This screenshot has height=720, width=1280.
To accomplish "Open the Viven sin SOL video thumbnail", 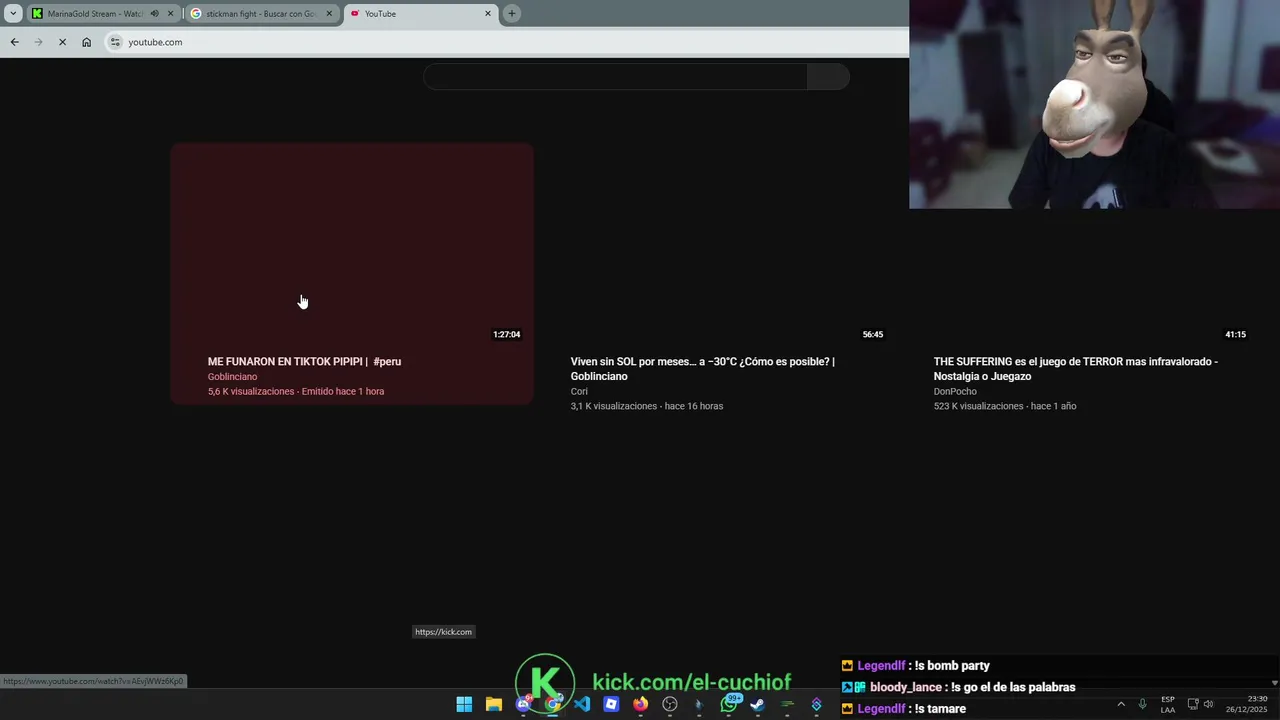I will click(x=715, y=245).
